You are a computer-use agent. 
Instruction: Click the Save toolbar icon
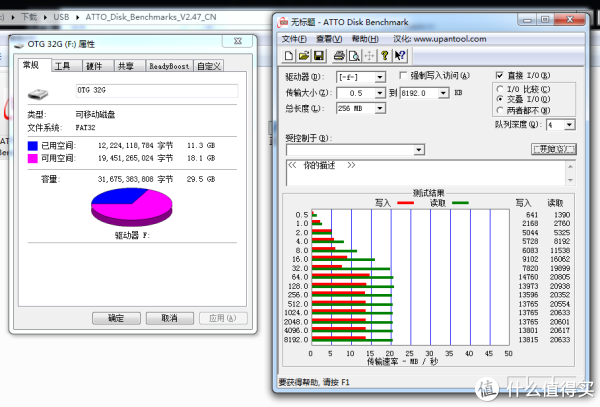coord(319,56)
